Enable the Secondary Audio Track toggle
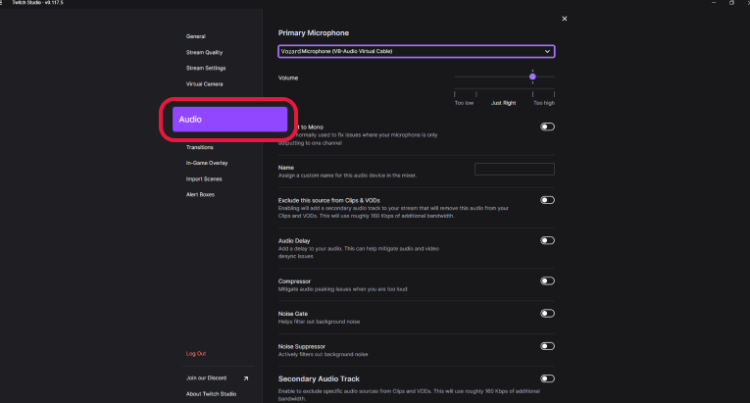This screenshot has height=403, width=750. click(x=547, y=378)
